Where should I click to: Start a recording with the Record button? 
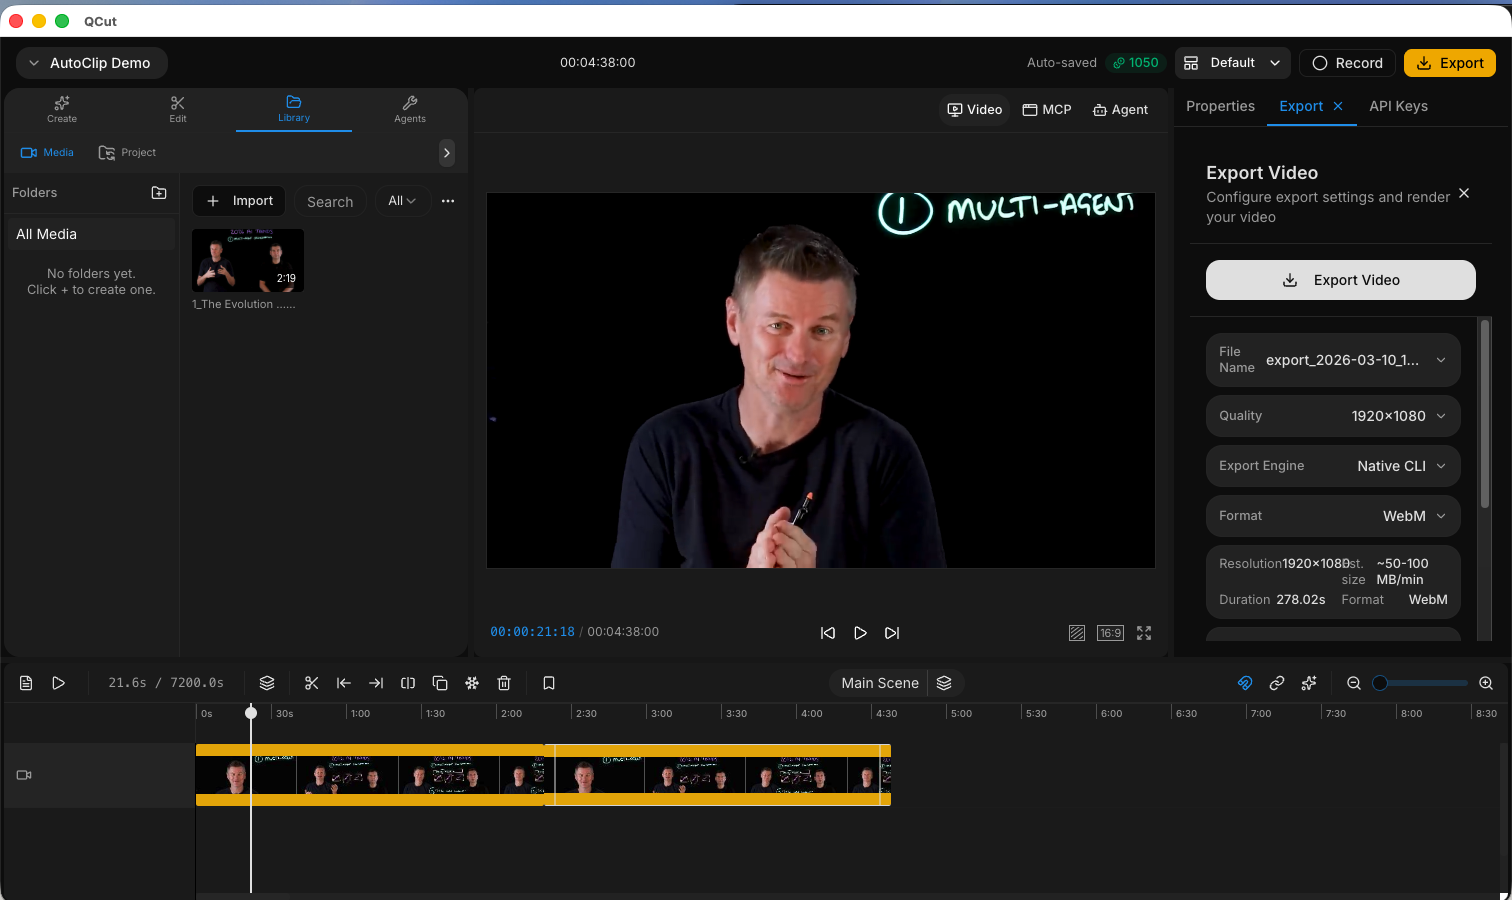[x=1347, y=62]
